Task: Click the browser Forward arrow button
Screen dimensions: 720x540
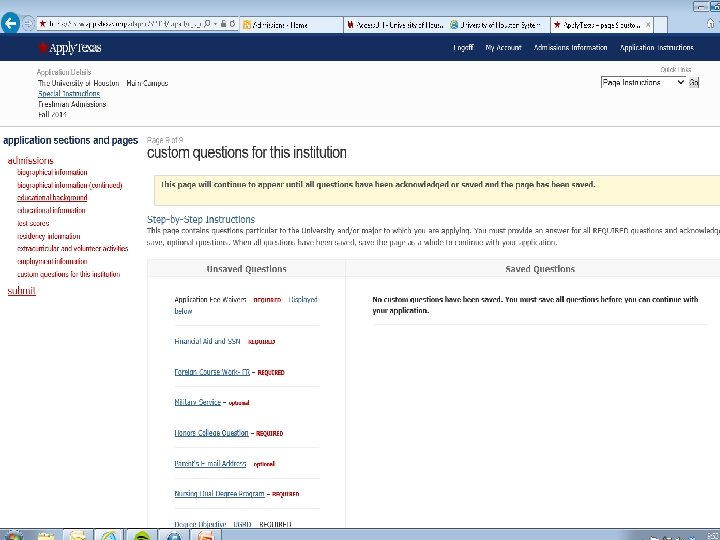Action: 28,23
